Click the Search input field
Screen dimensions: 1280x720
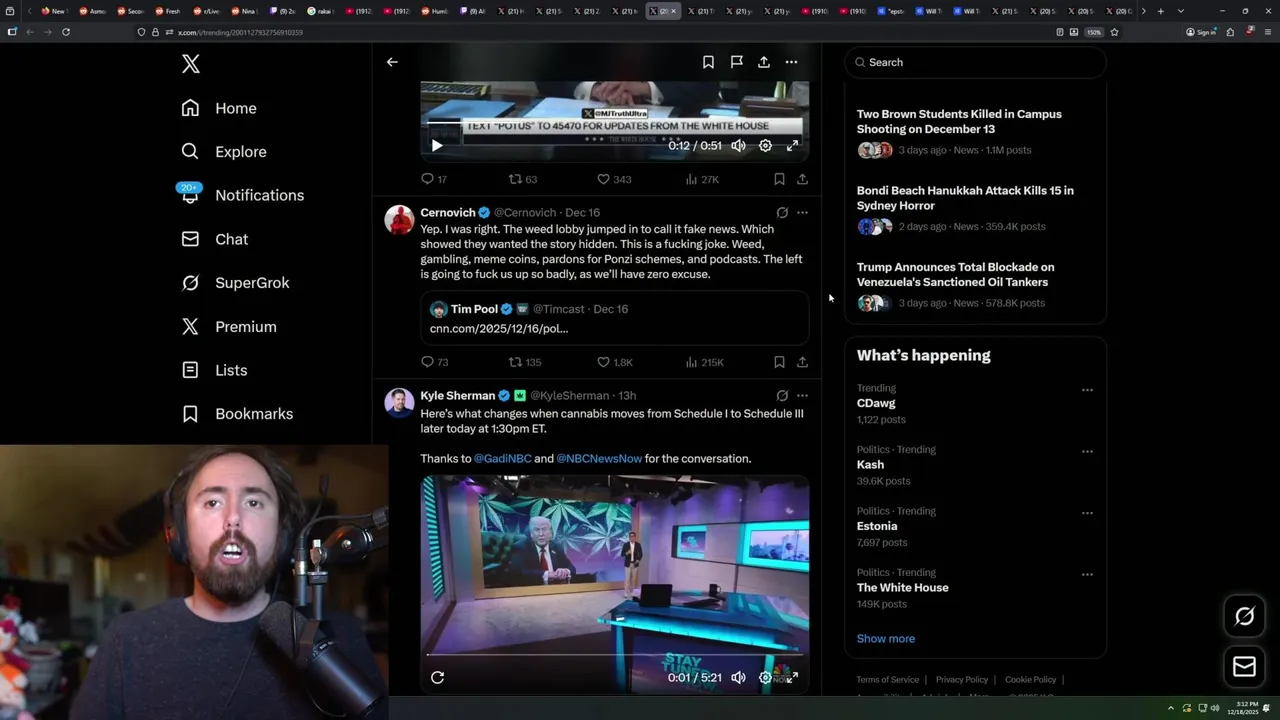click(x=975, y=62)
